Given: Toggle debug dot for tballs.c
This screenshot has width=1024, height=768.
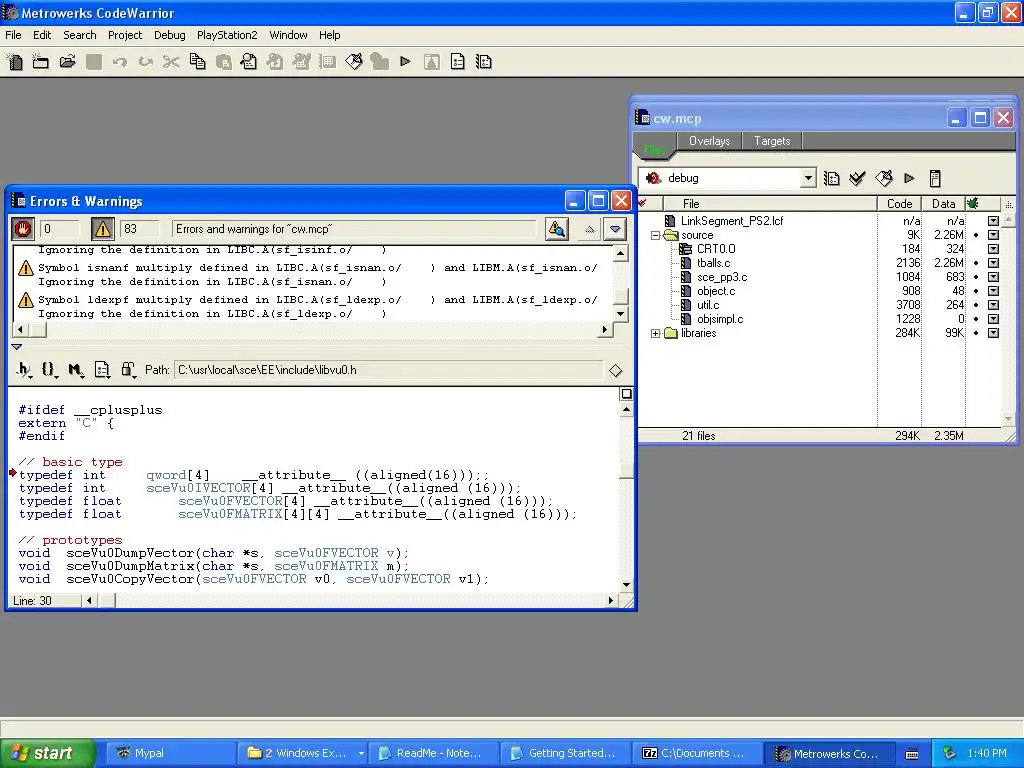Looking at the screenshot, I should click(976, 263).
